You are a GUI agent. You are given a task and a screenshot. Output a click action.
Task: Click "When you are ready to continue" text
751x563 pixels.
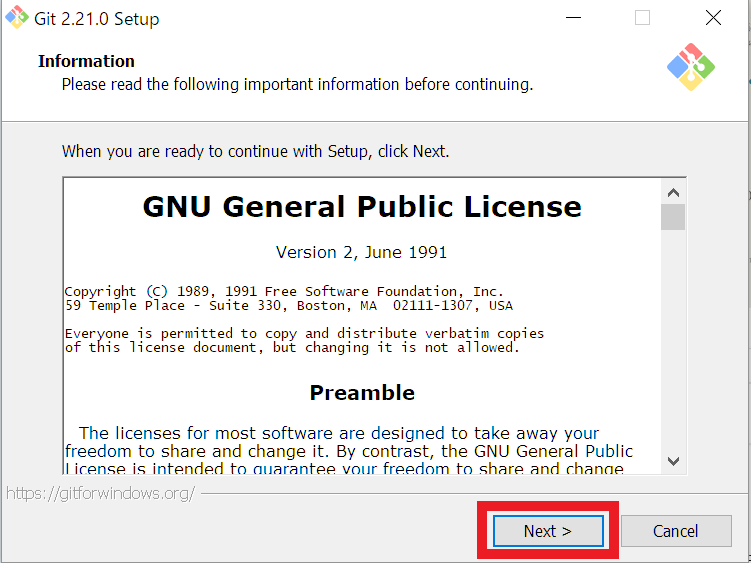click(255, 151)
